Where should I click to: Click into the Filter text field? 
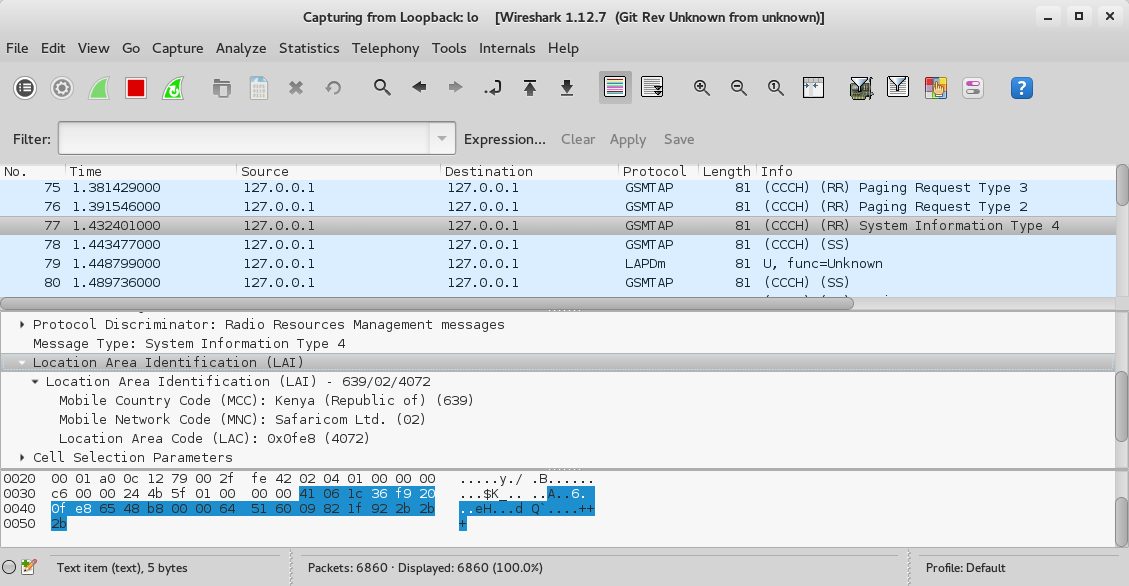245,138
